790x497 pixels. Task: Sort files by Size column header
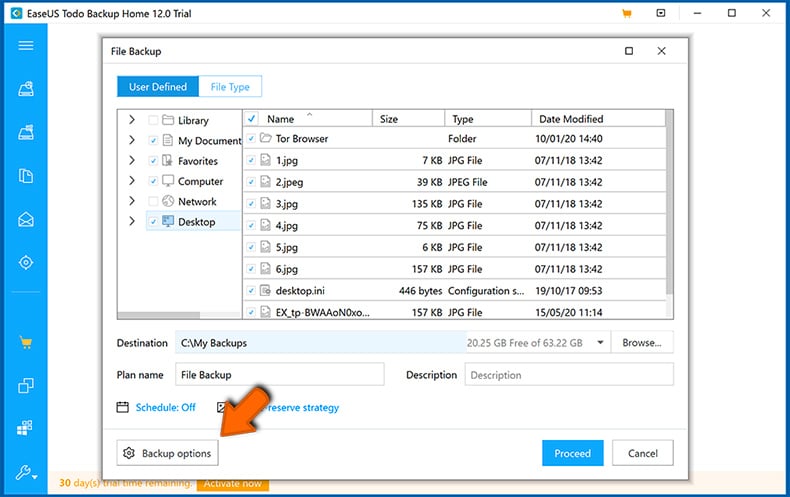point(409,118)
